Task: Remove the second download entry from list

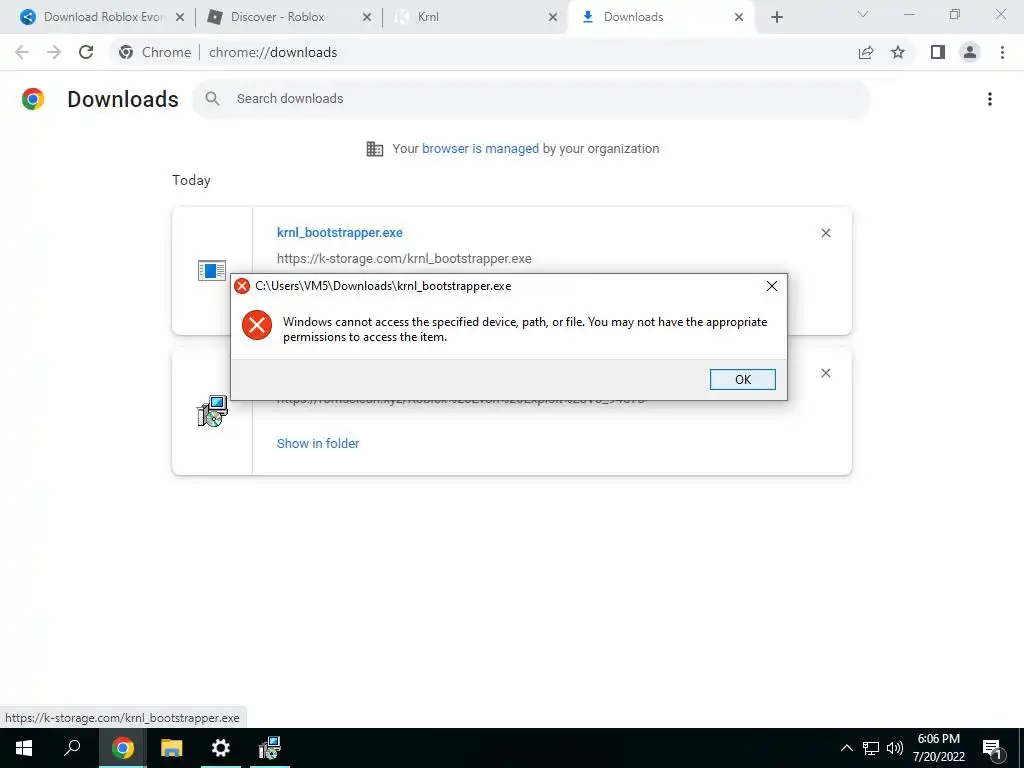Action: 825,373
